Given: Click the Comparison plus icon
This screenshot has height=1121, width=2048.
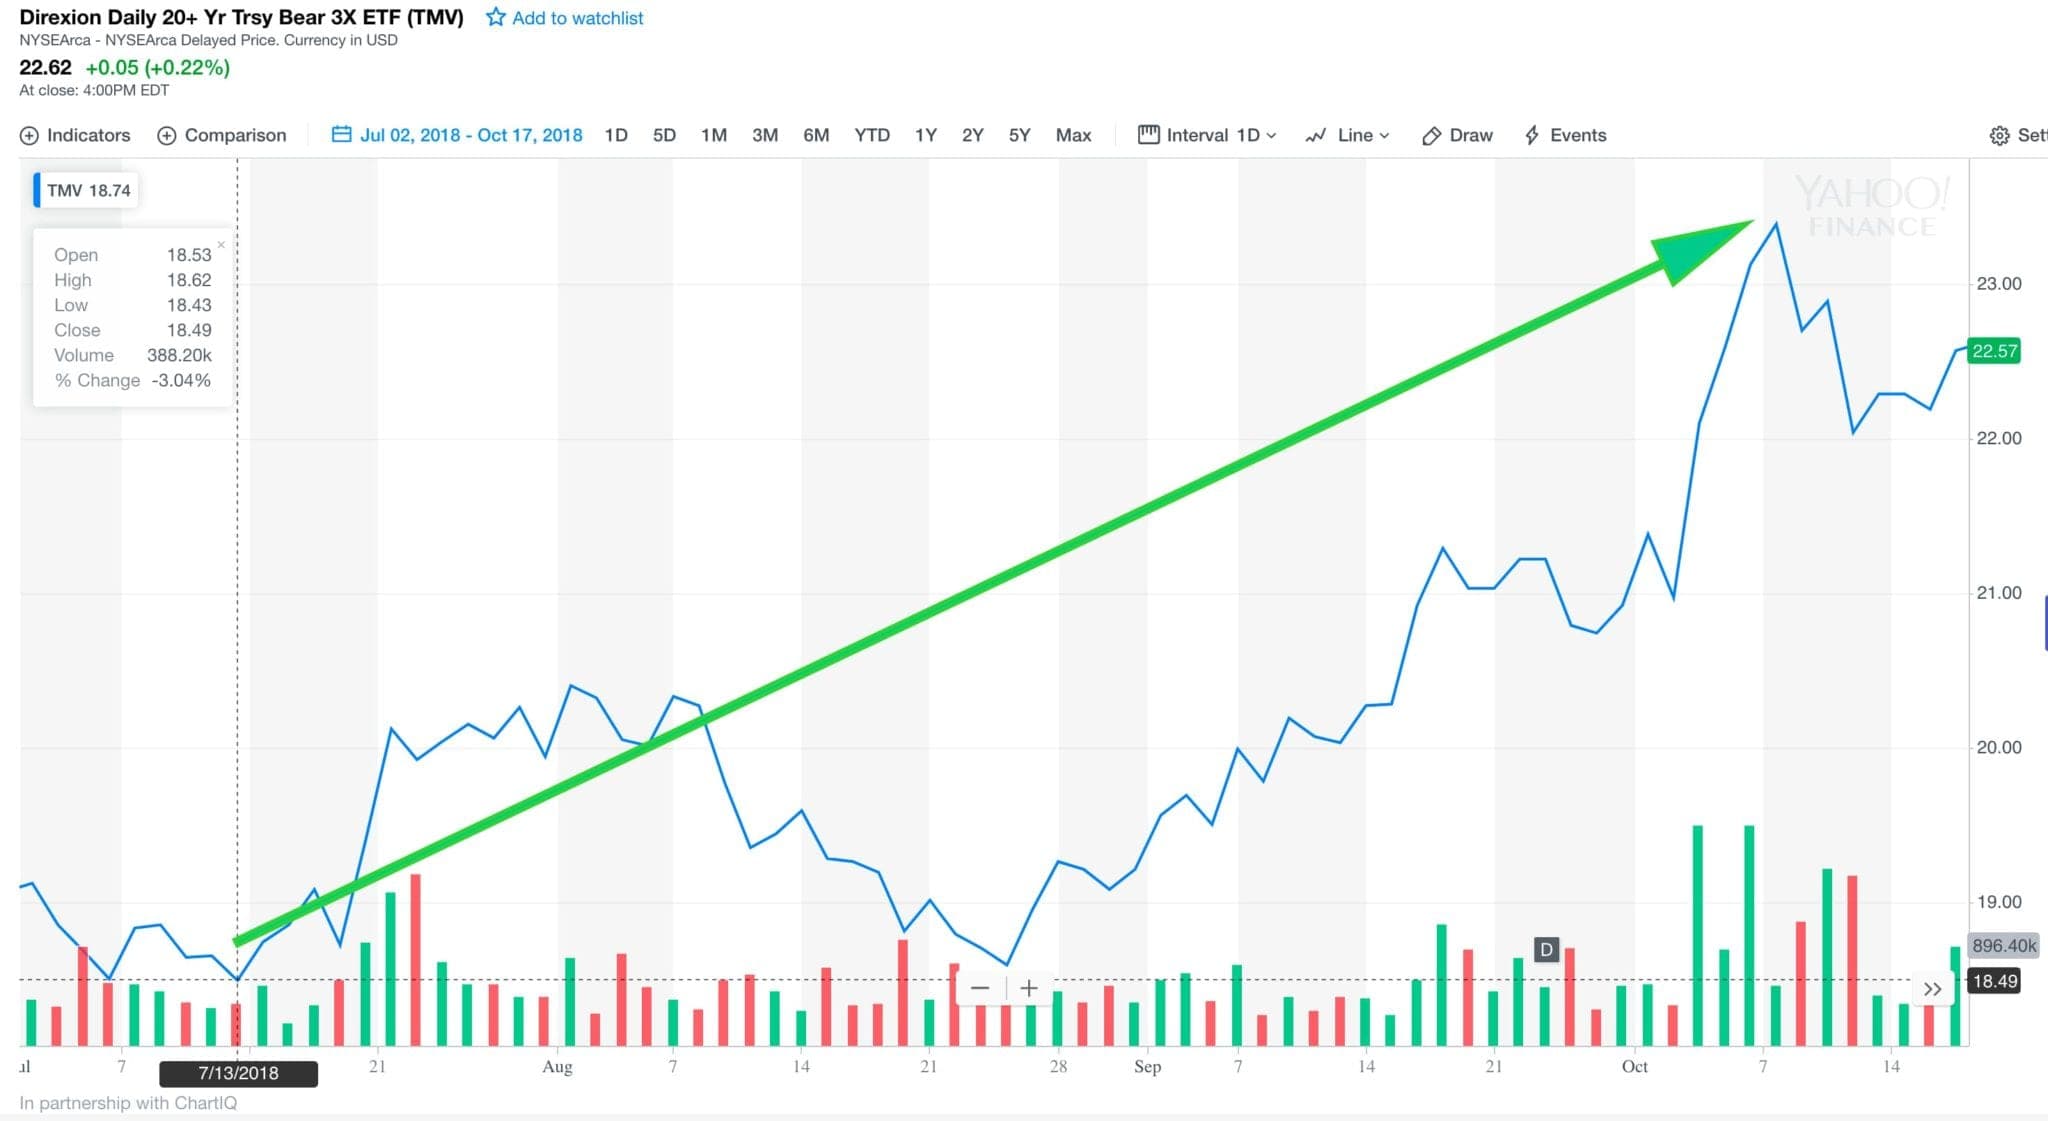Looking at the screenshot, I should pos(167,136).
